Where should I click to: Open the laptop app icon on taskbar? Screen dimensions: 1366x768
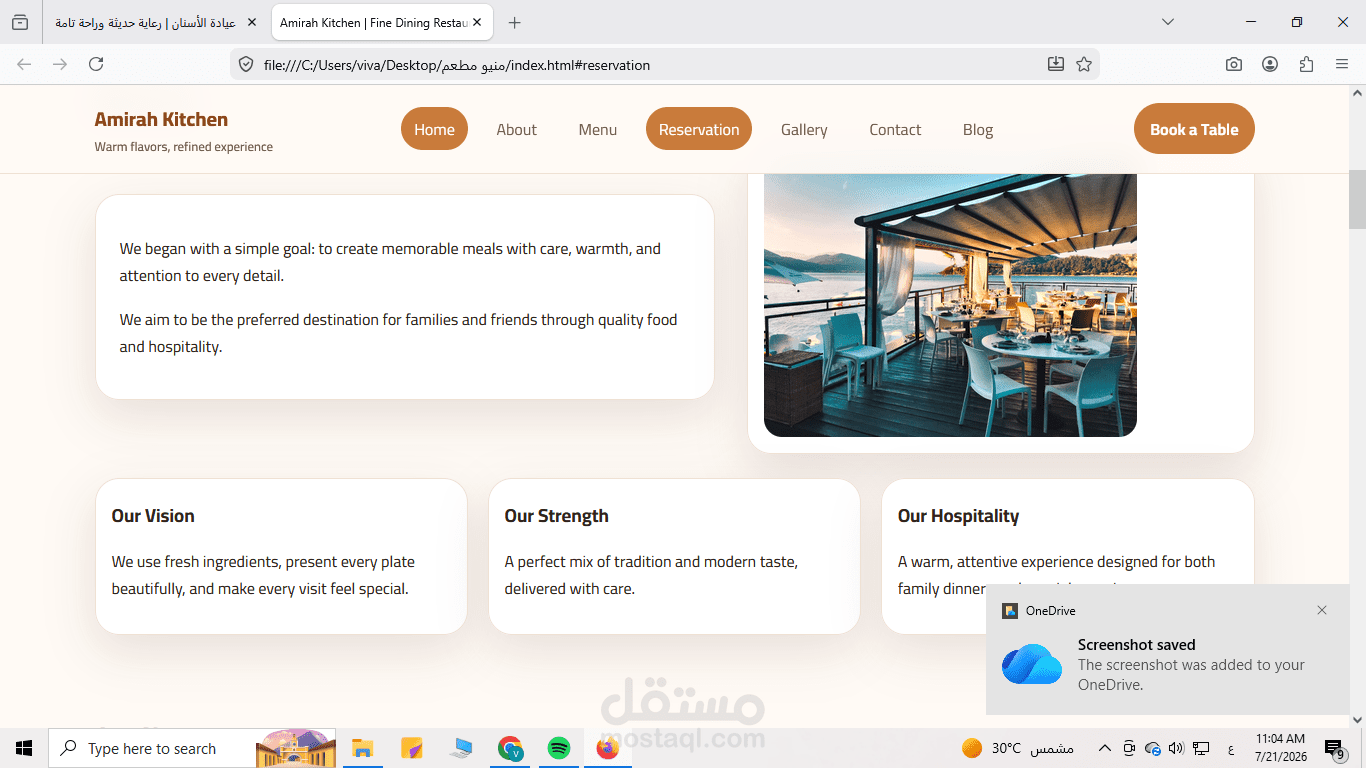(x=461, y=748)
